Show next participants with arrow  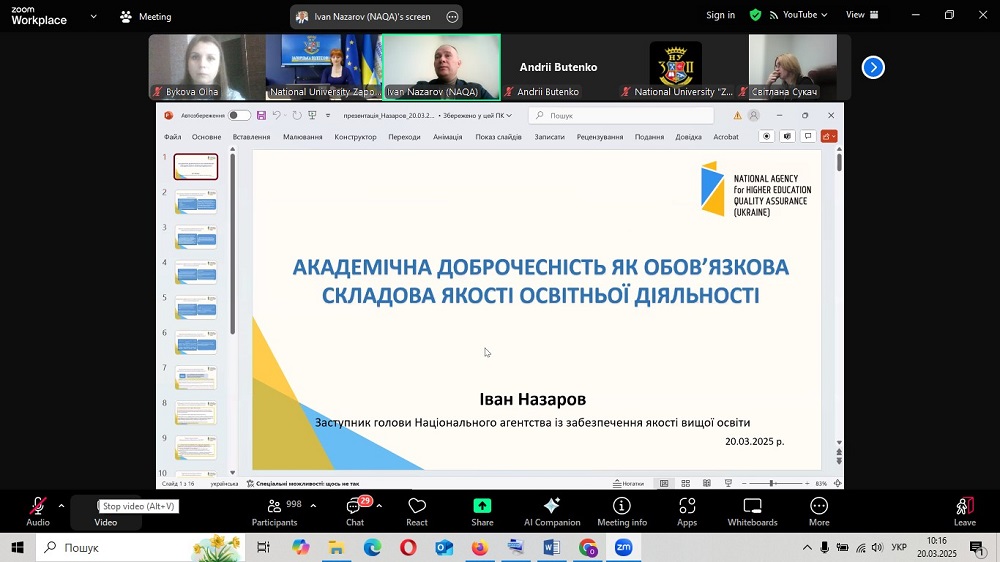(873, 67)
